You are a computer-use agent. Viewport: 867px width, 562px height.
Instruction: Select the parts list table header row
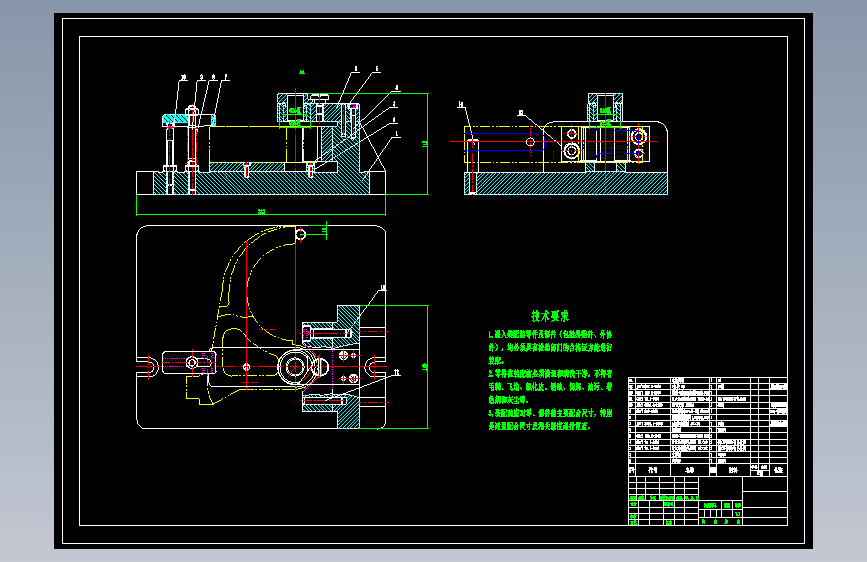click(x=708, y=470)
